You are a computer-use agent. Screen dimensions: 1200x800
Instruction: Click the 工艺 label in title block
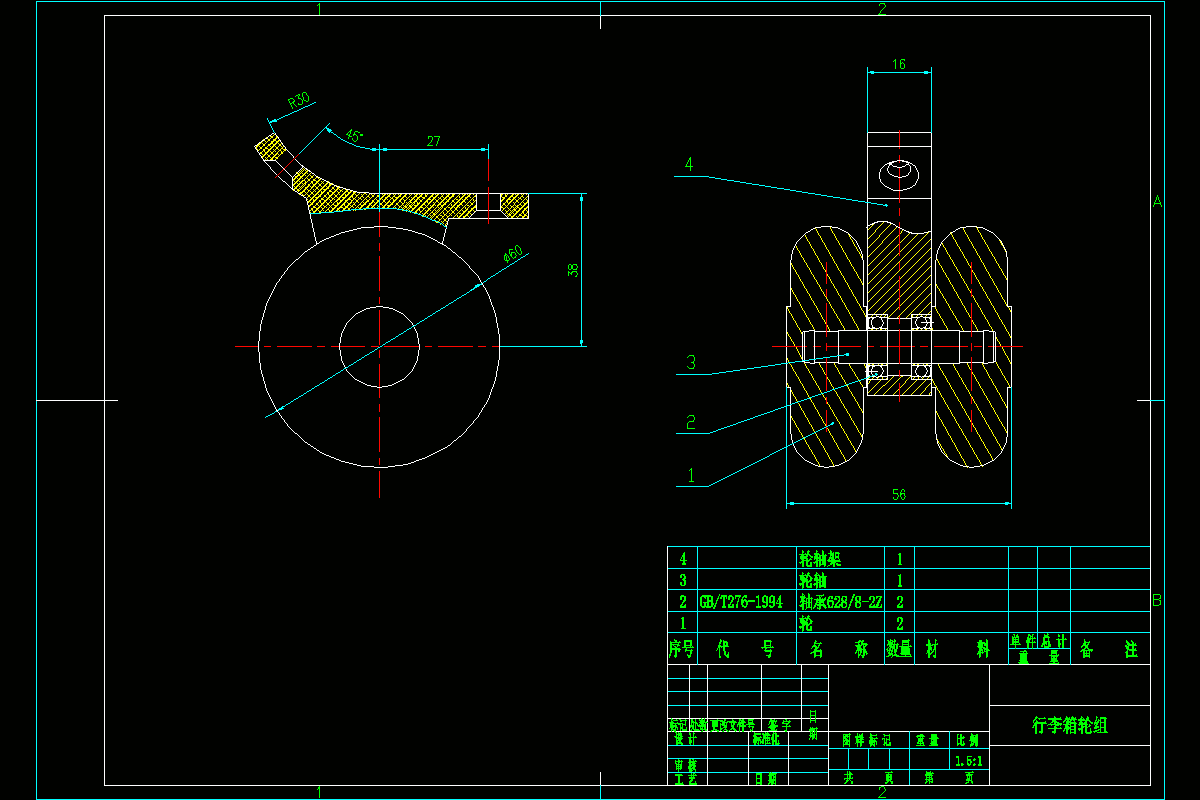685,778
